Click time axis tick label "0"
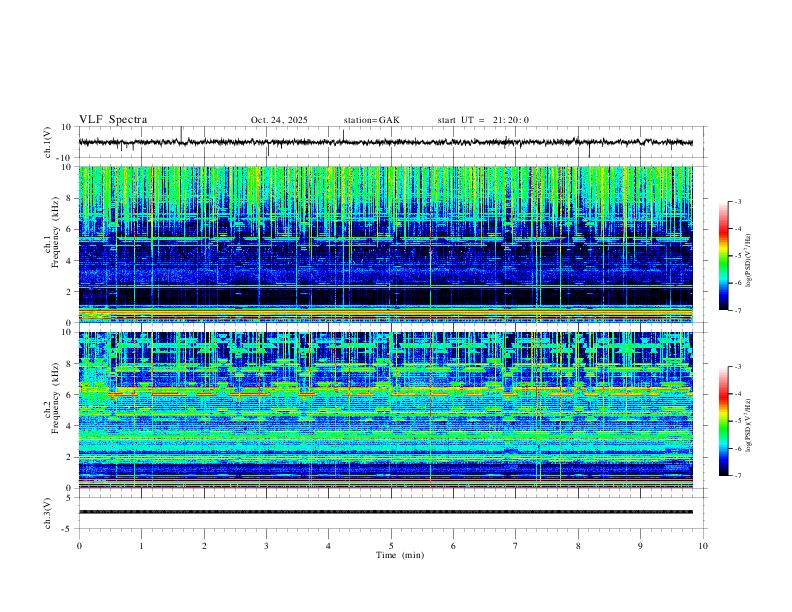The image size is (792, 612). pyautogui.click(x=79, y=546)
